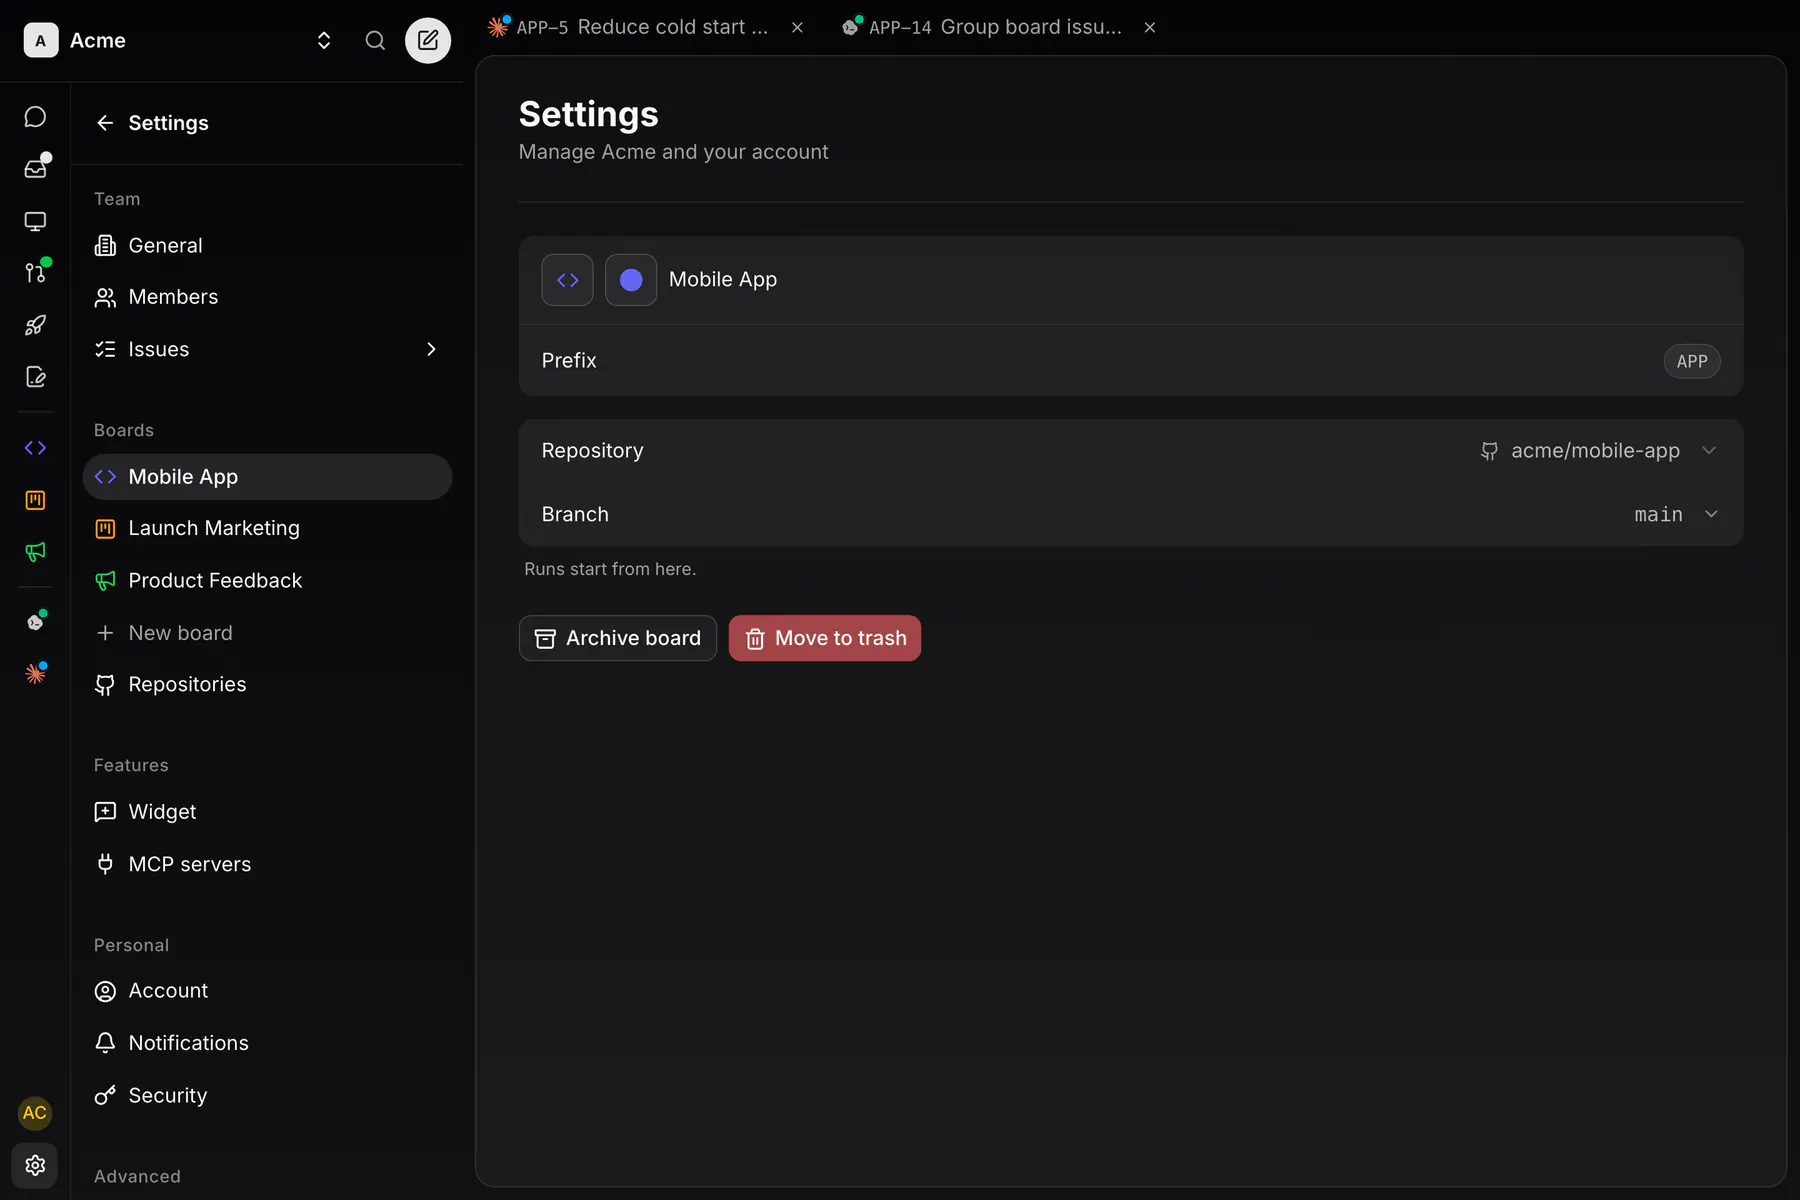
Task: Open the inbox icon in left rail
Action: [35, 168]
